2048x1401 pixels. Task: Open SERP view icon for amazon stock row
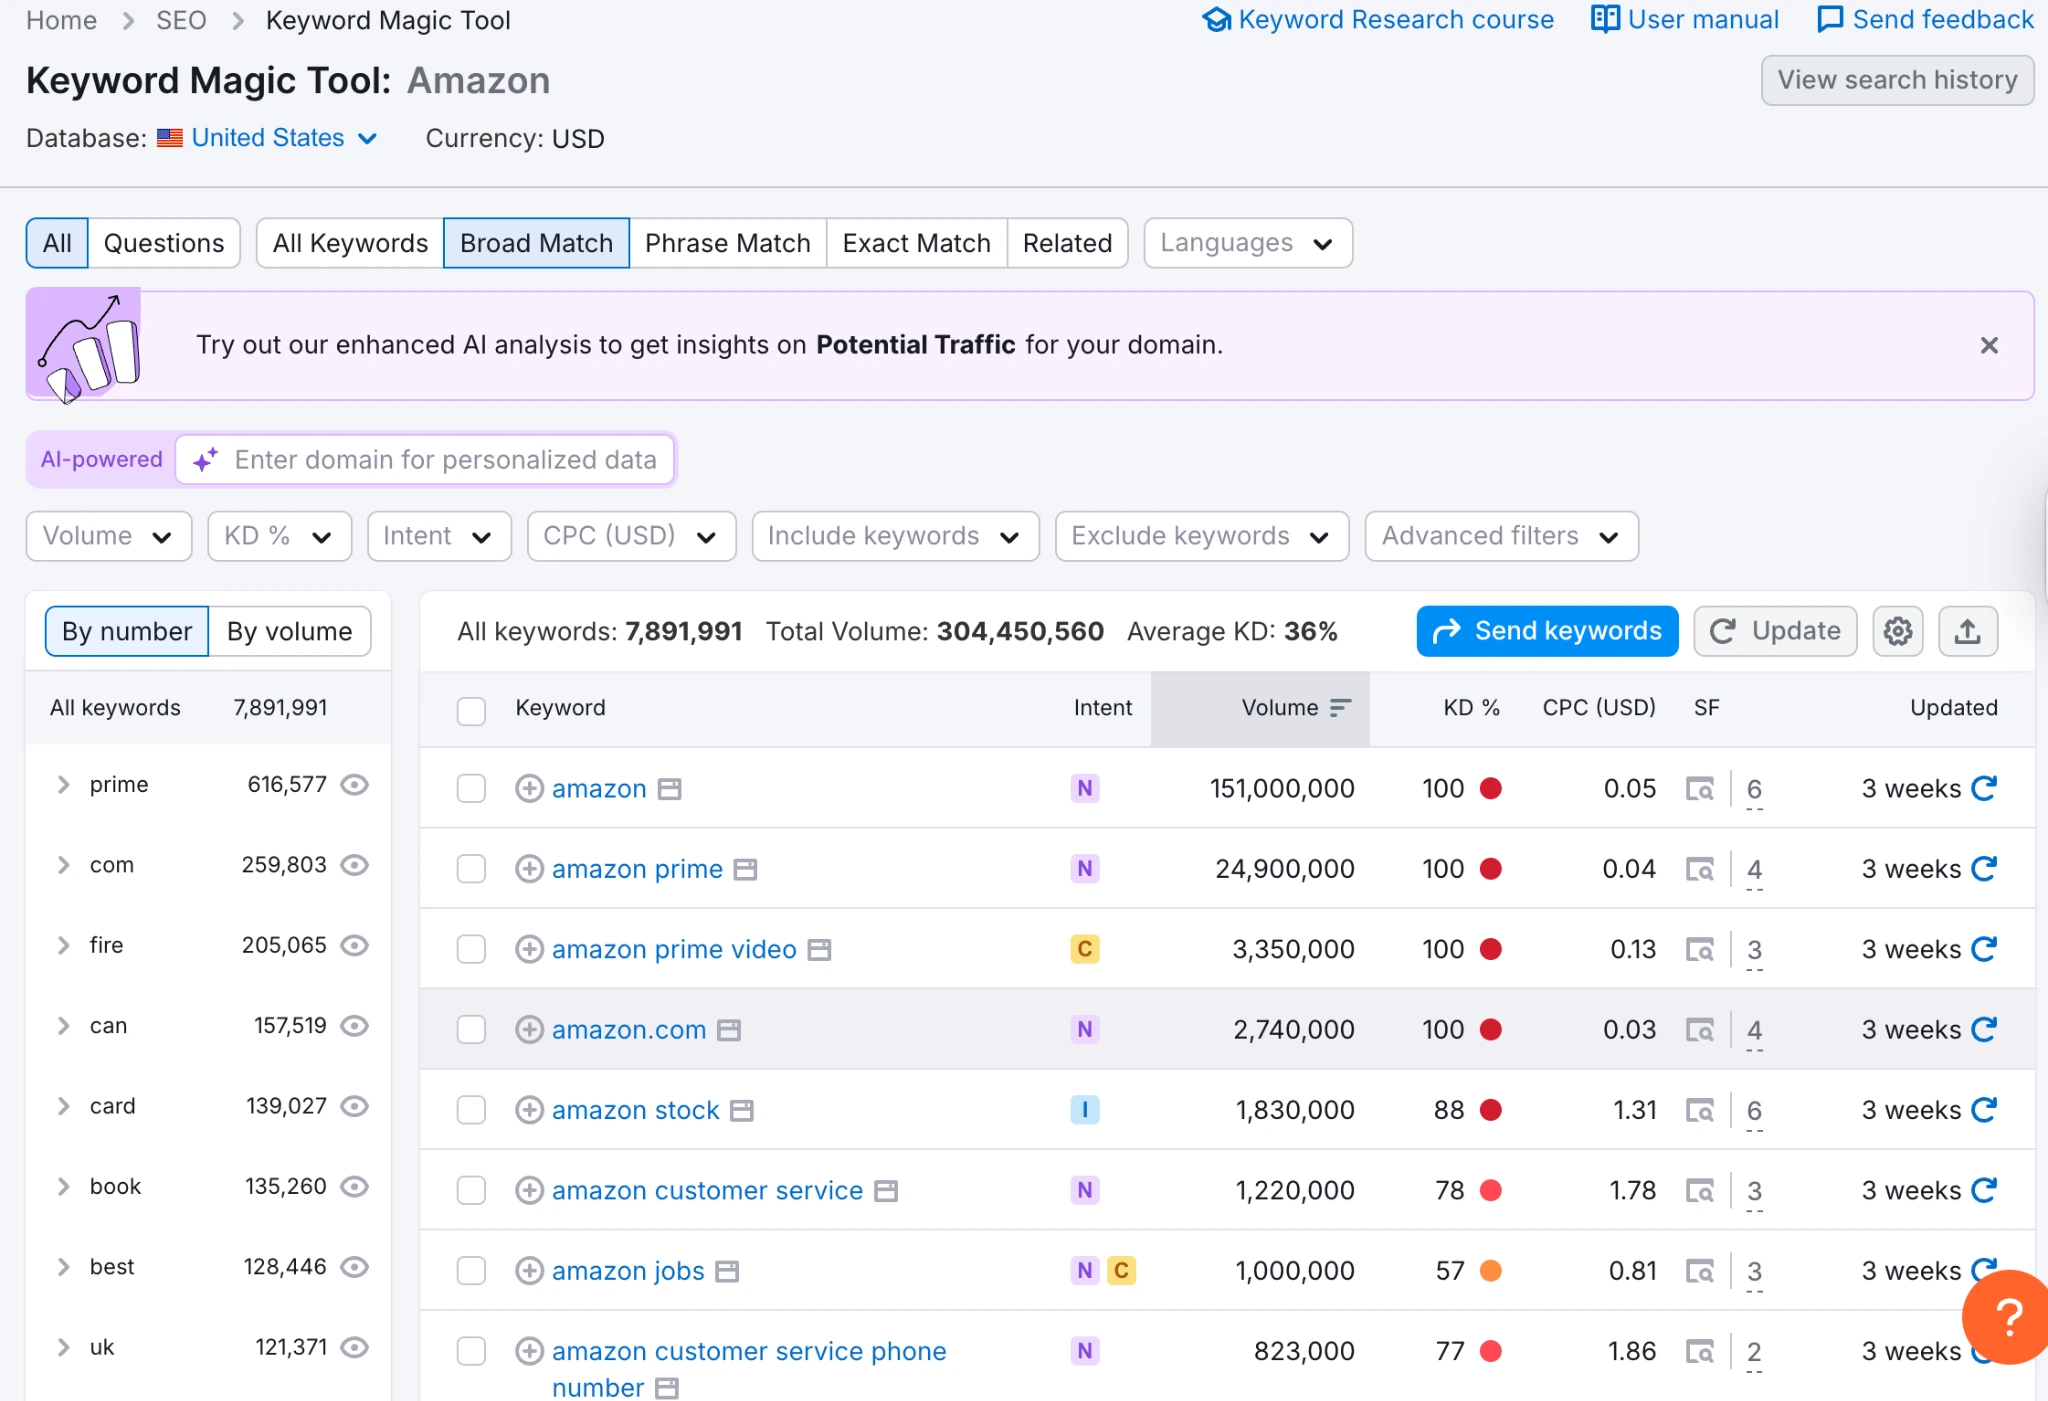1699,1110
